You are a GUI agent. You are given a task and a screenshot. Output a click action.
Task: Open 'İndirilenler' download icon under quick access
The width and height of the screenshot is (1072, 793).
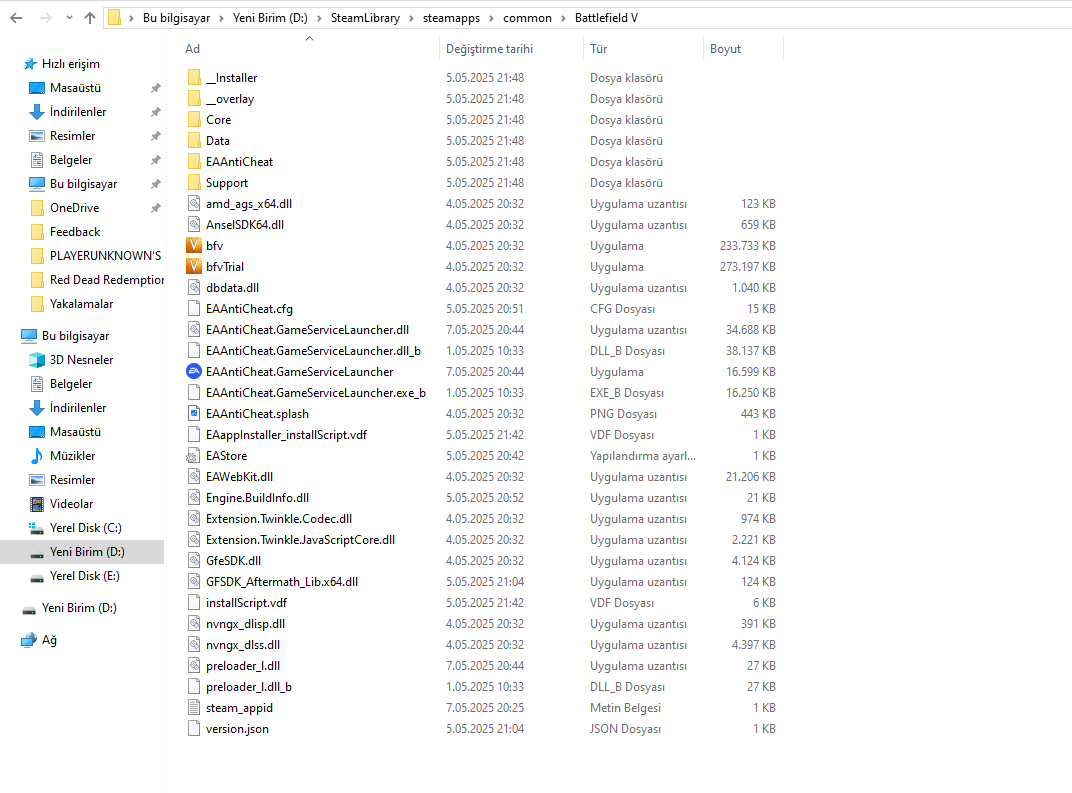37,111
